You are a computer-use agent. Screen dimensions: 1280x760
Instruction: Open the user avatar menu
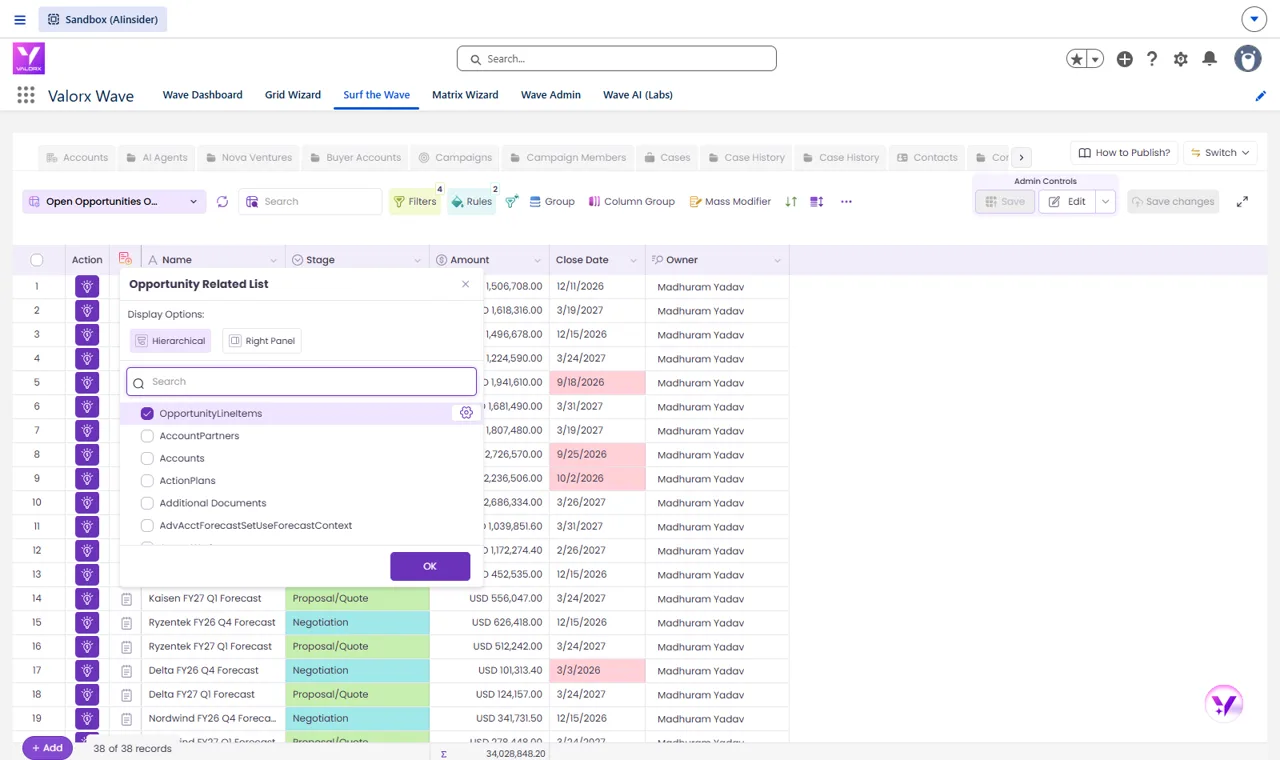point(1248,58)
